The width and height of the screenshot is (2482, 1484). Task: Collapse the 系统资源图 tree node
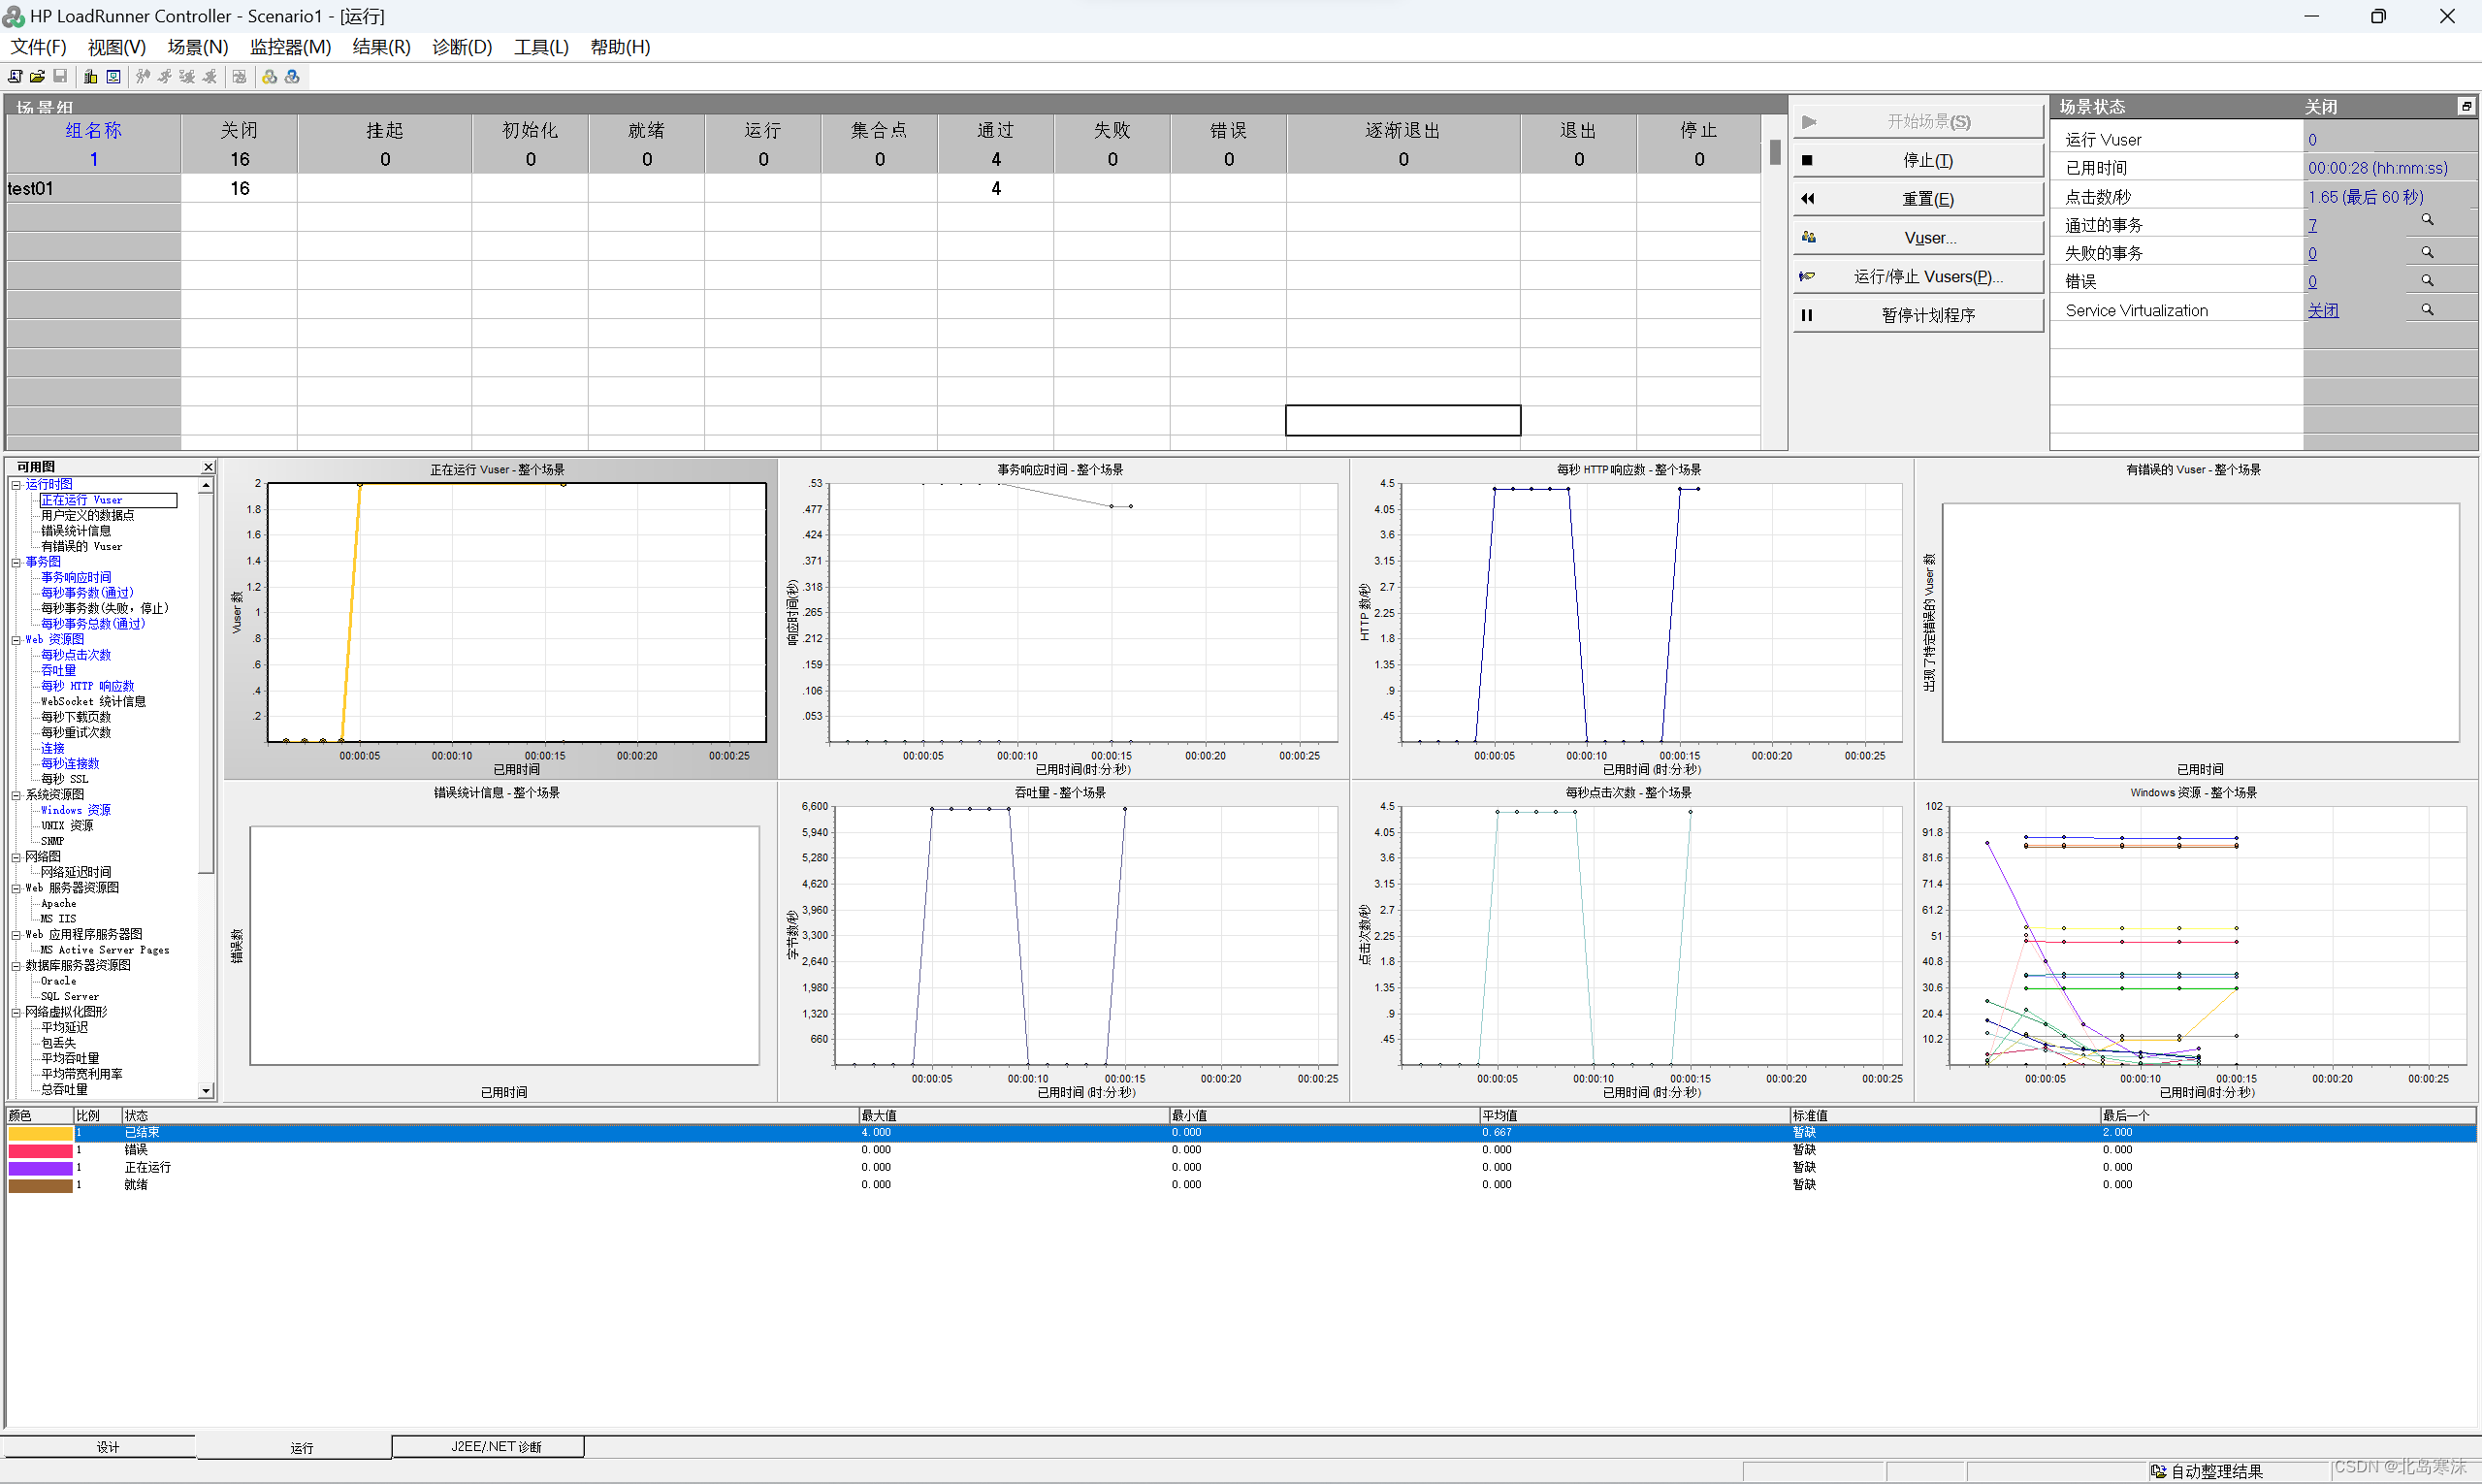point(16,795)
